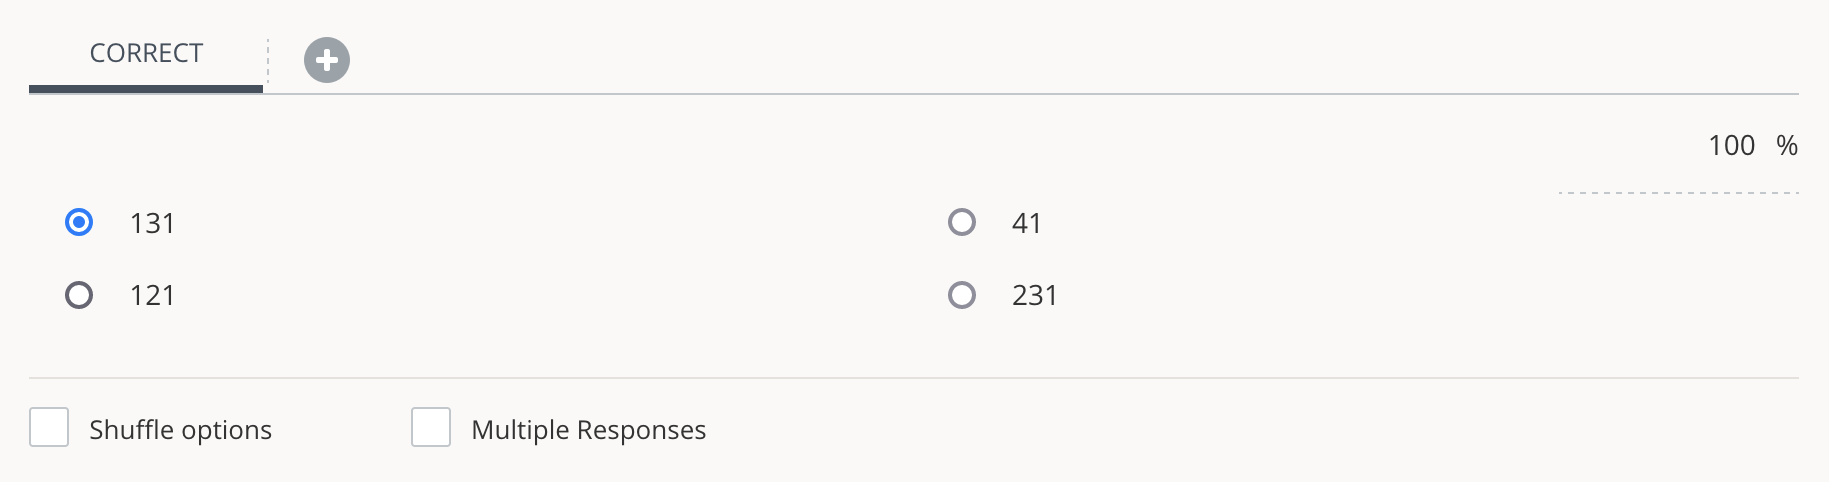Click the percent sign beside the score
The height and width of the screenshot is (482, 1832).
click(1787, 146)
